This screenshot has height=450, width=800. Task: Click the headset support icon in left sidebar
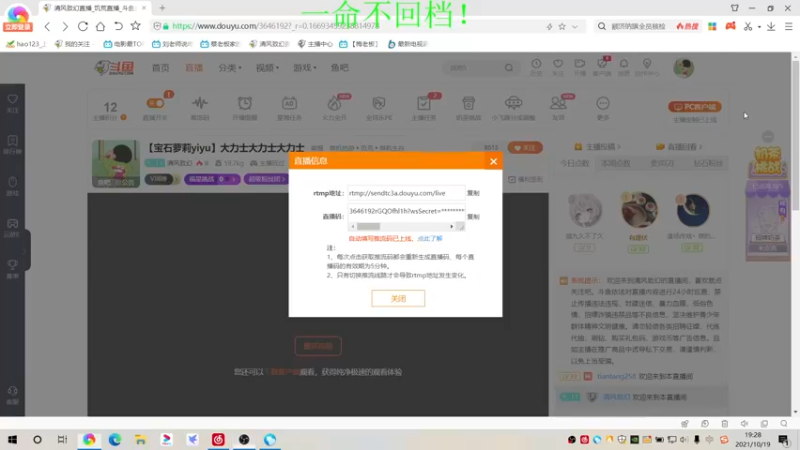(13, 391)
